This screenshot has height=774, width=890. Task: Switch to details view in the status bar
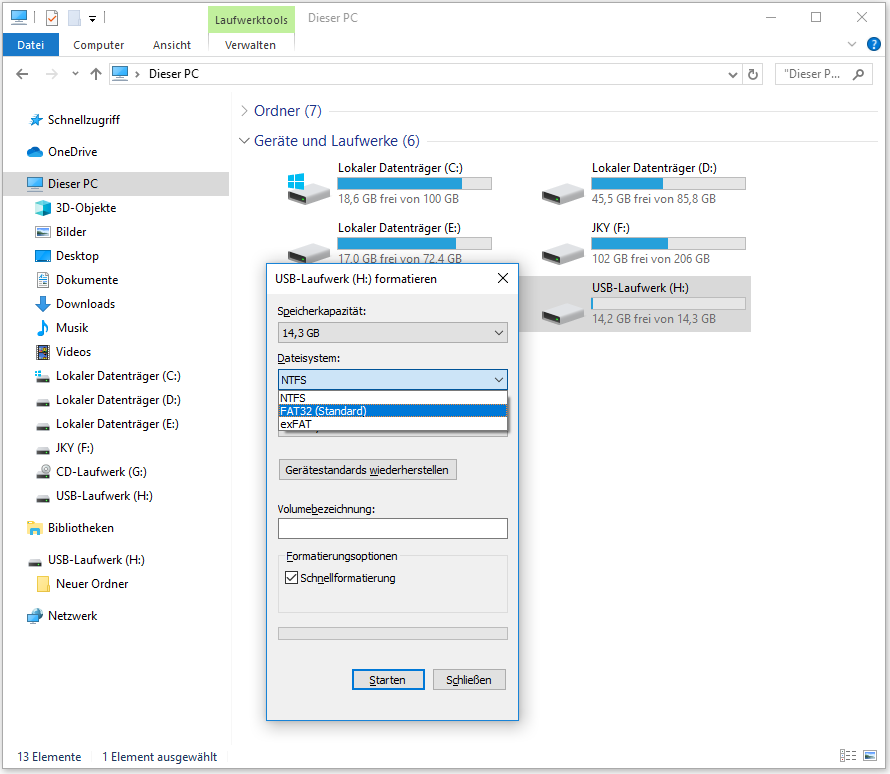click(x=848, y=756)
